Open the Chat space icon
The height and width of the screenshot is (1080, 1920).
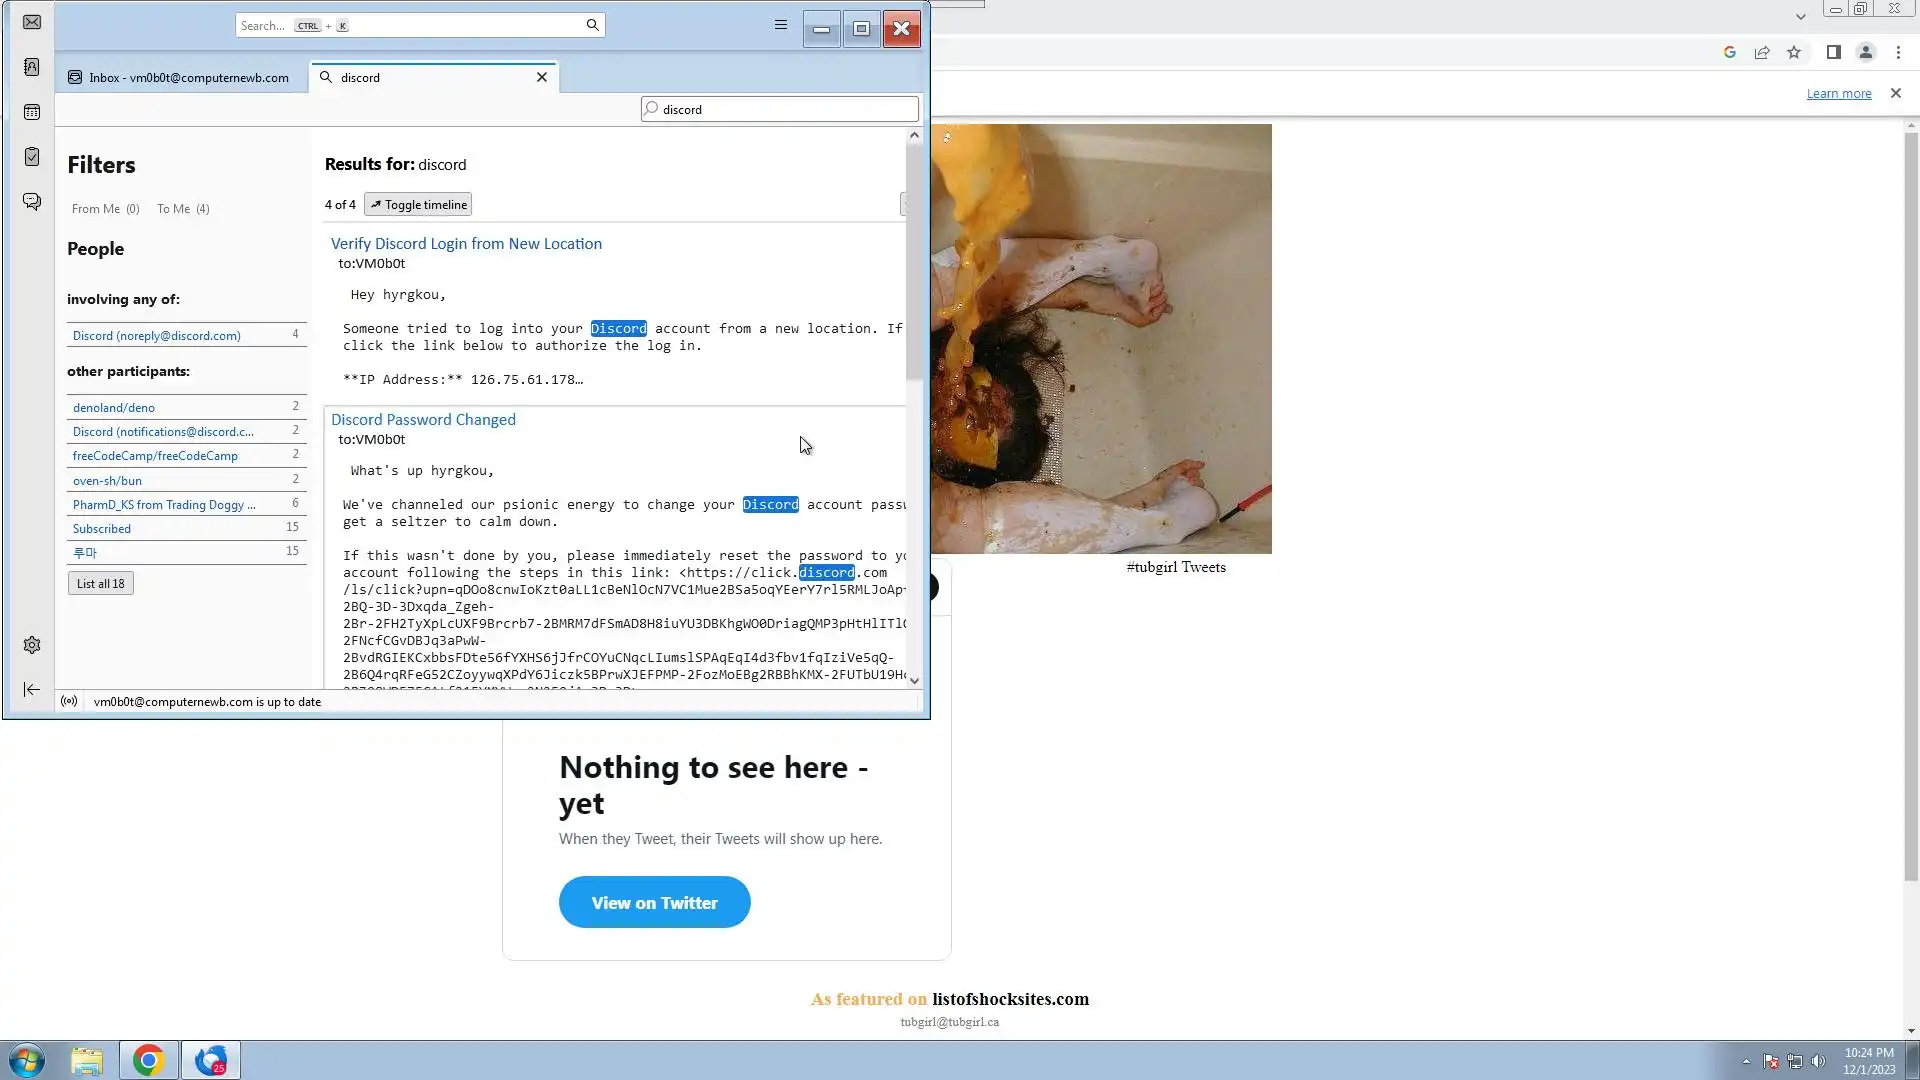pos(32,202)
